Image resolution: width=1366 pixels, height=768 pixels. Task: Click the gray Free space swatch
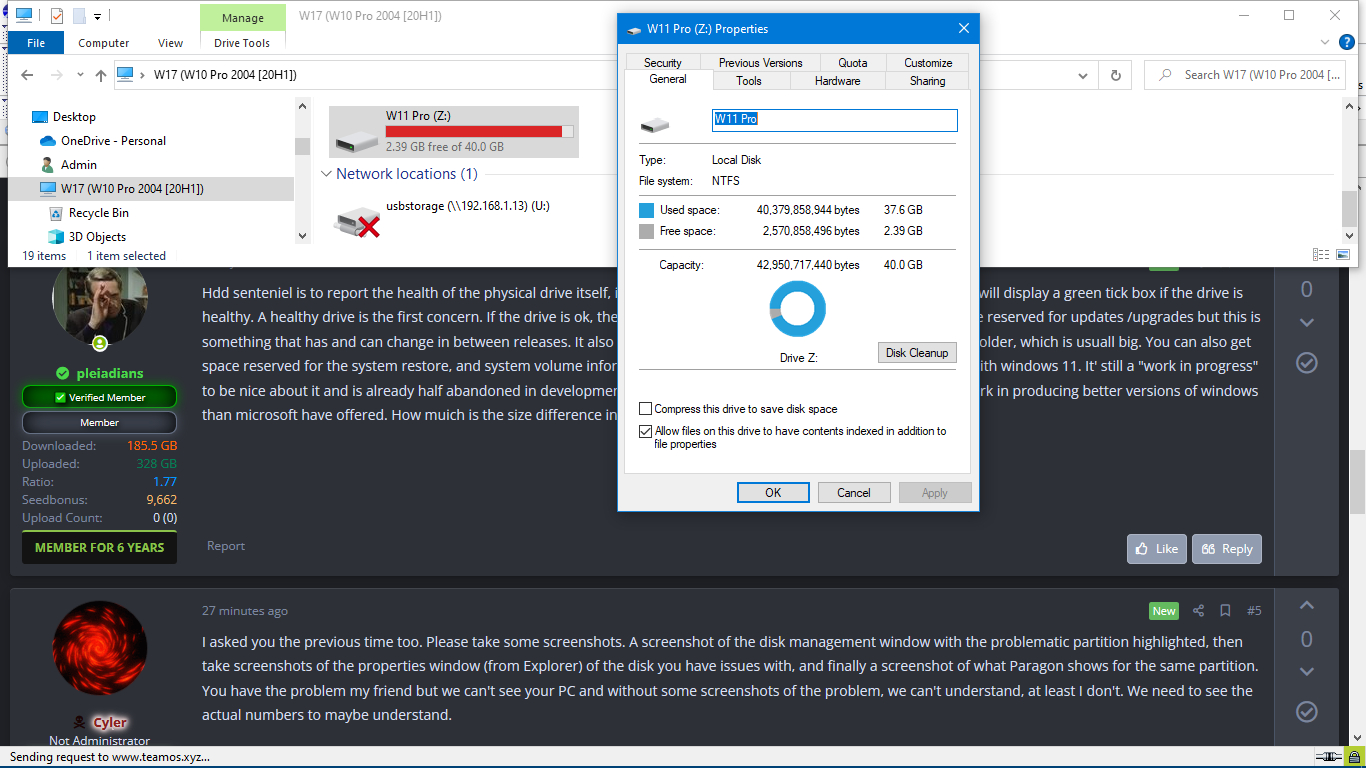[x=646, y=231]
